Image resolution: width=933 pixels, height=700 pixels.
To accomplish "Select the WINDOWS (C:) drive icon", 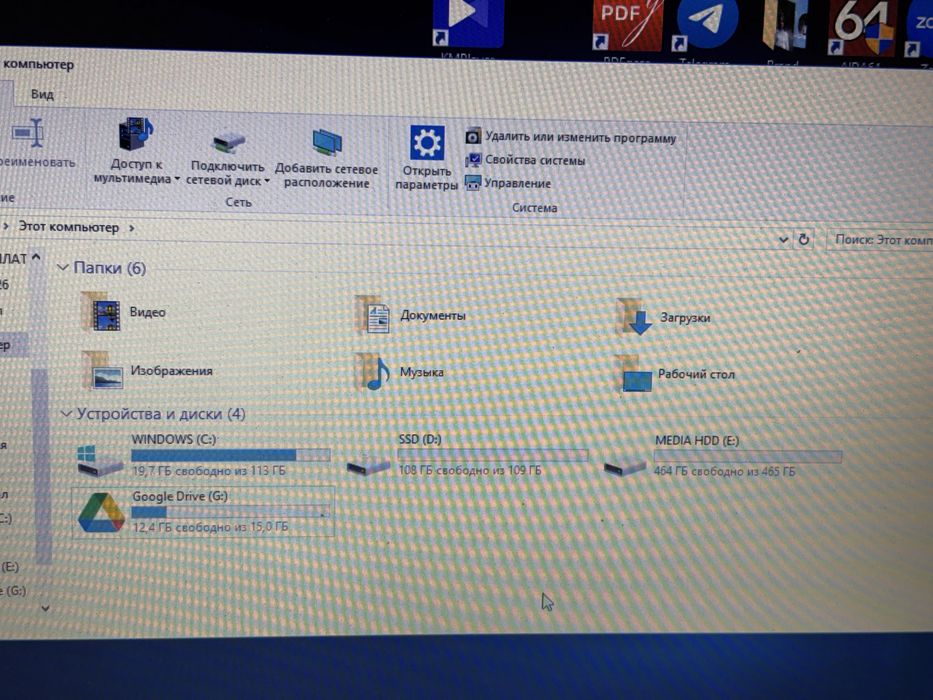I will click(100, 461).
